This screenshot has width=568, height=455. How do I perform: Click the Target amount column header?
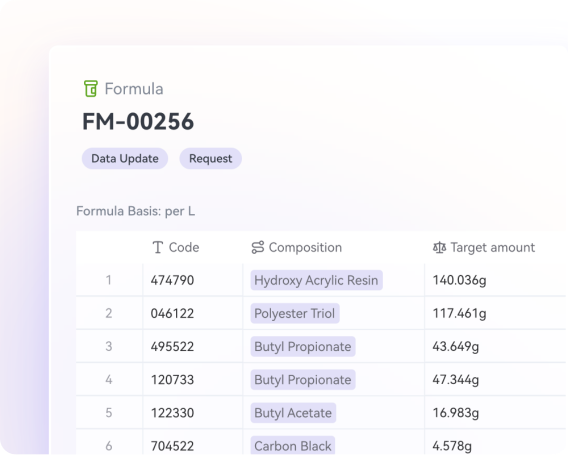(x=484, y=247)
